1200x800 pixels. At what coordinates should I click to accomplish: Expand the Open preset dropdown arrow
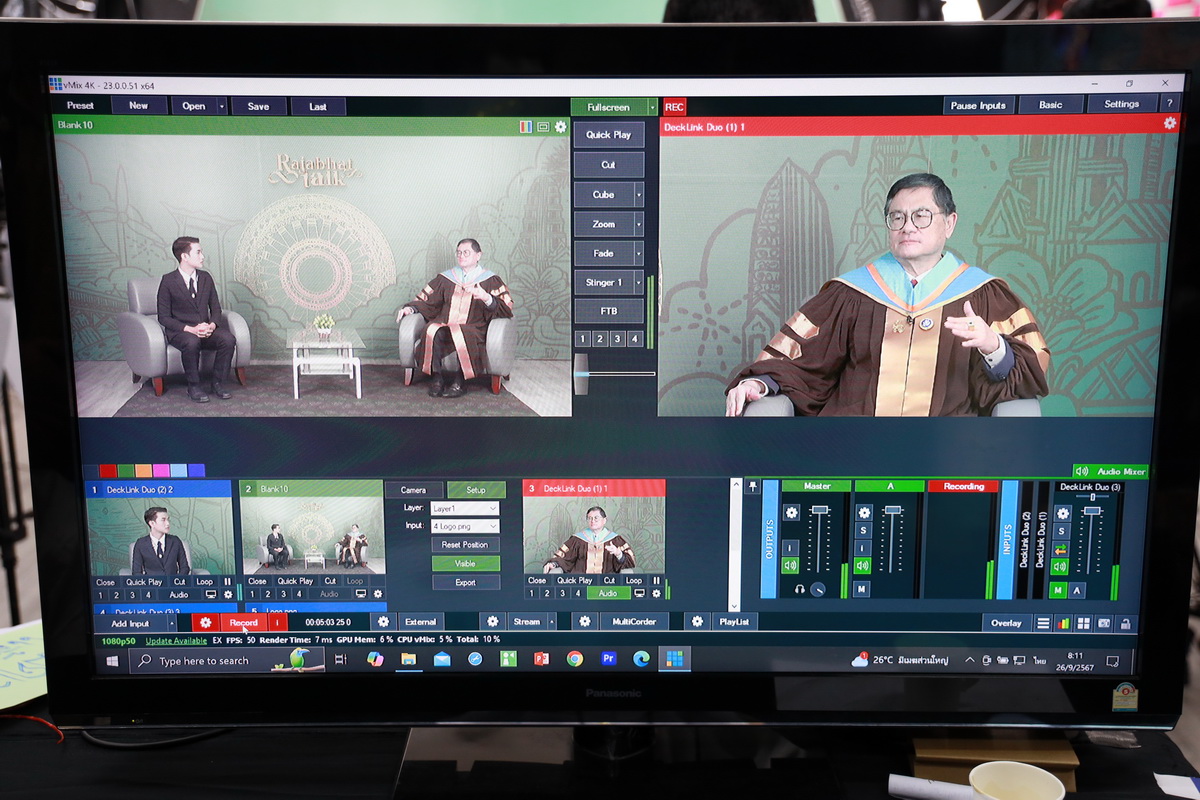pos(221,106)
